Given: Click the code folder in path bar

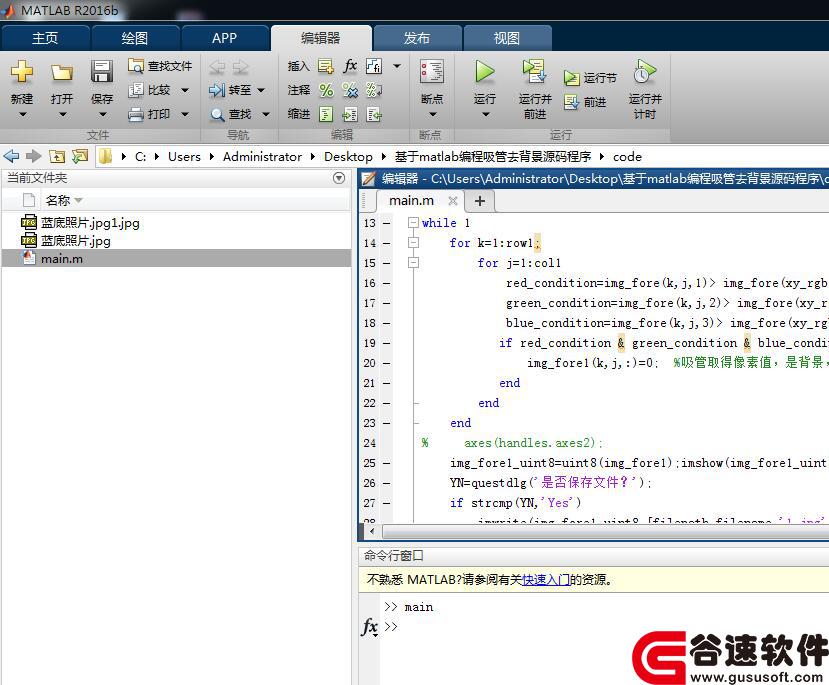Looking at the screenshot, I should tap(627, 157).
